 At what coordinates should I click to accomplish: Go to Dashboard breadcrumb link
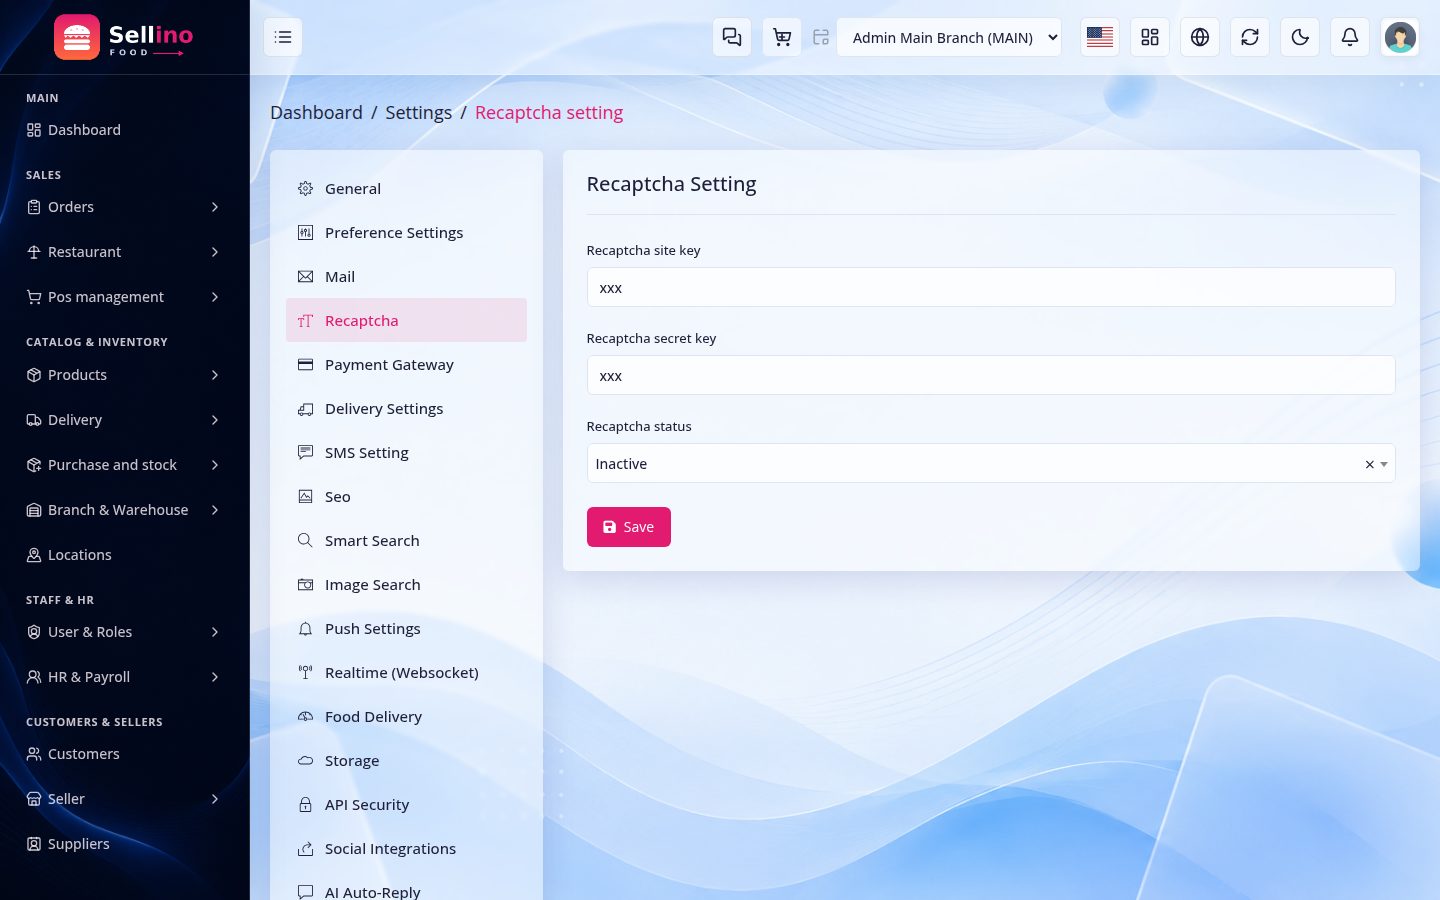coord(316,112)
